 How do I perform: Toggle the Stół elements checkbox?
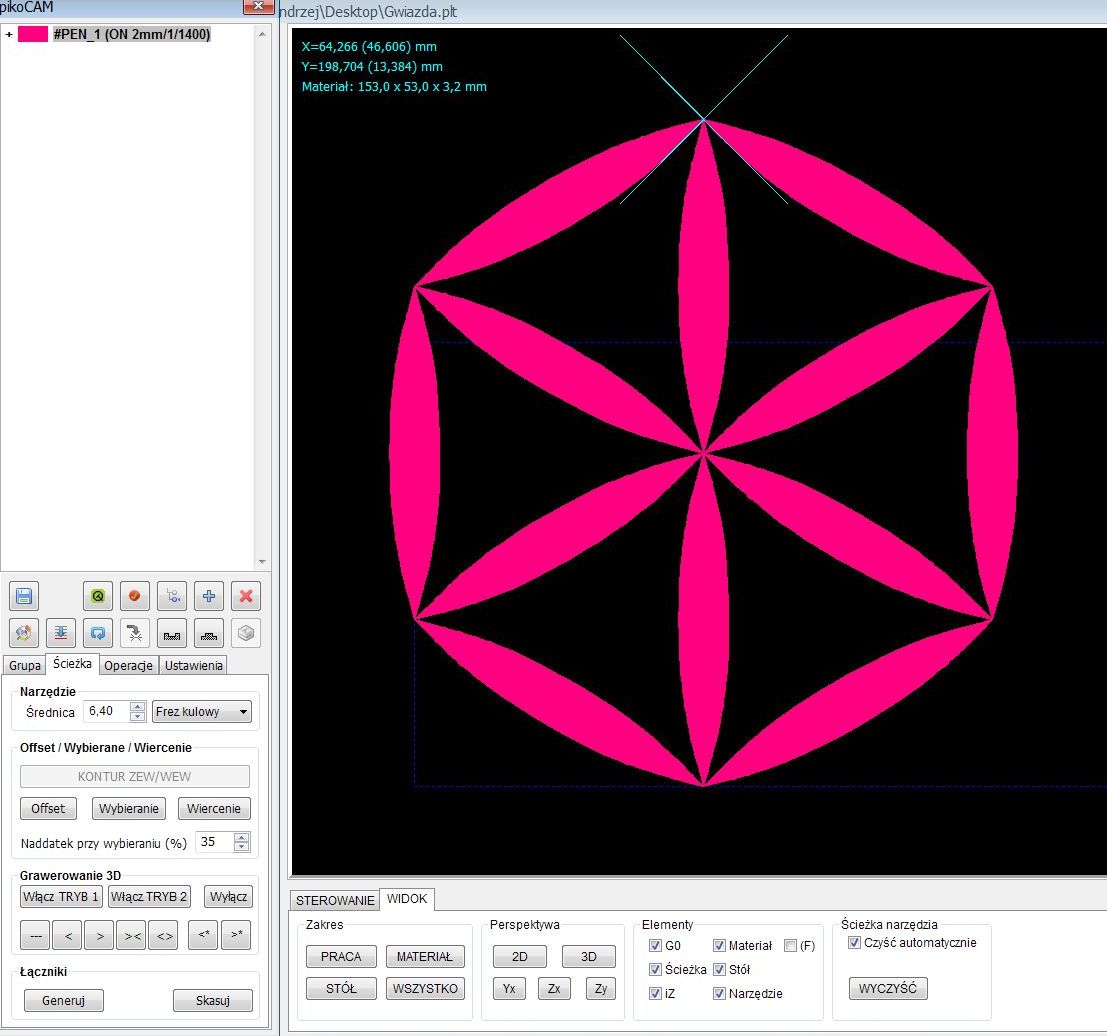719,970
